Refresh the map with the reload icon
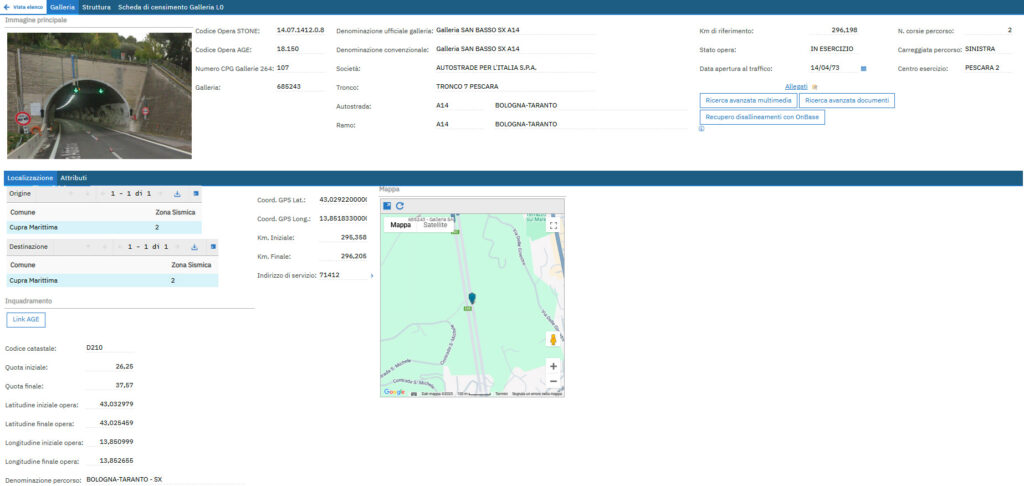This screenshot has width=1024, height=486. click(400, 205)
